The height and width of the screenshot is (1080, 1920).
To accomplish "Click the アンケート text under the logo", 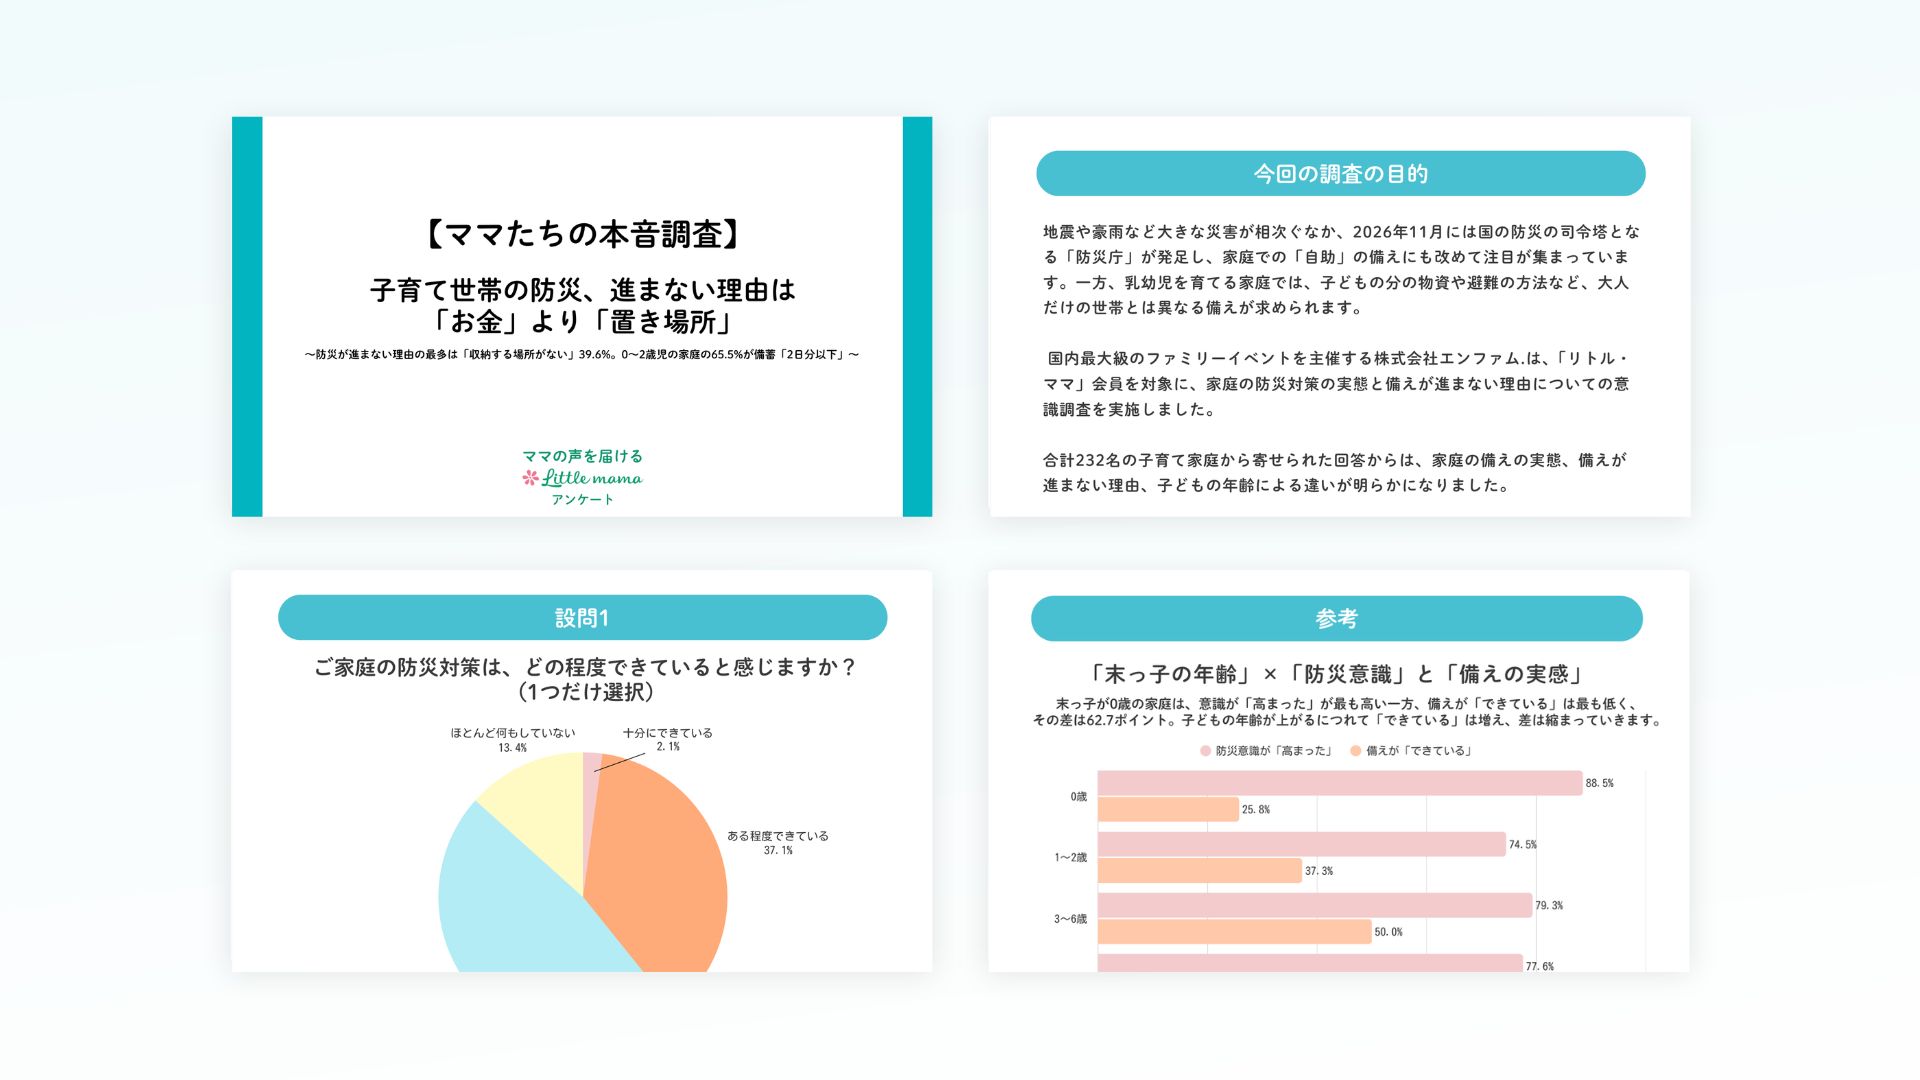I will click(582, 500).
